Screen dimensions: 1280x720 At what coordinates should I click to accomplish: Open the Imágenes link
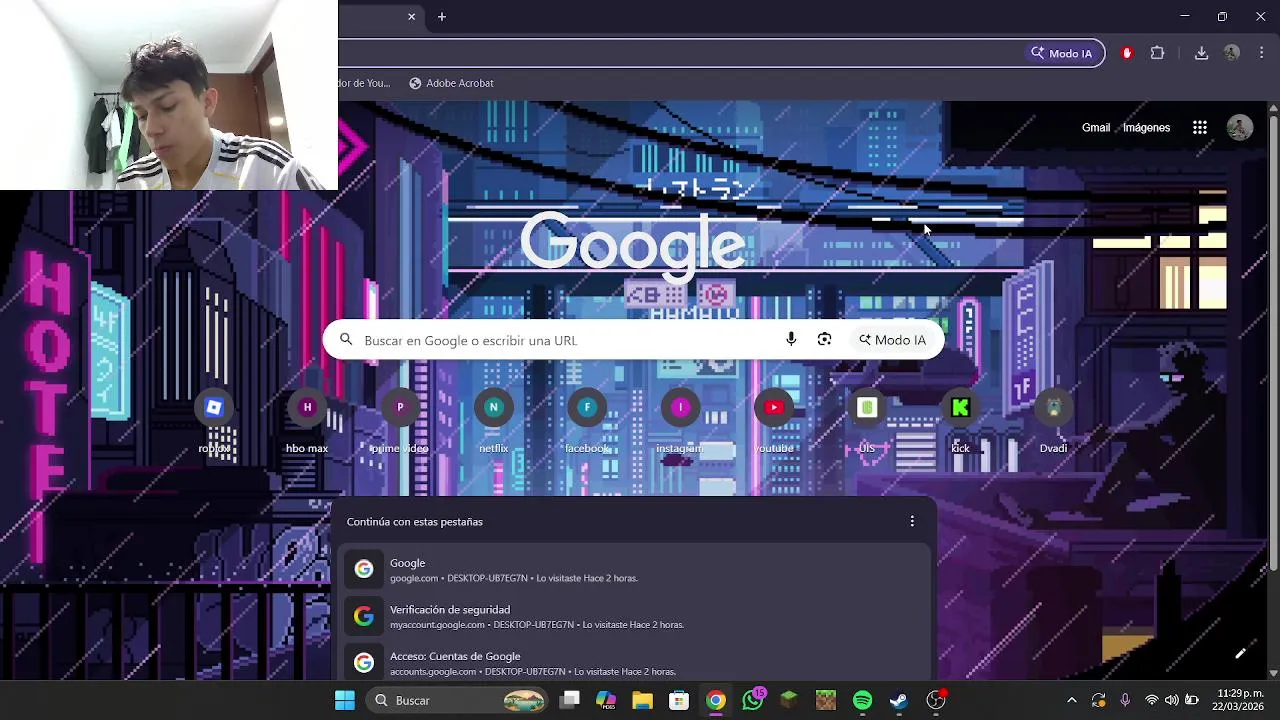[1146, 128]
